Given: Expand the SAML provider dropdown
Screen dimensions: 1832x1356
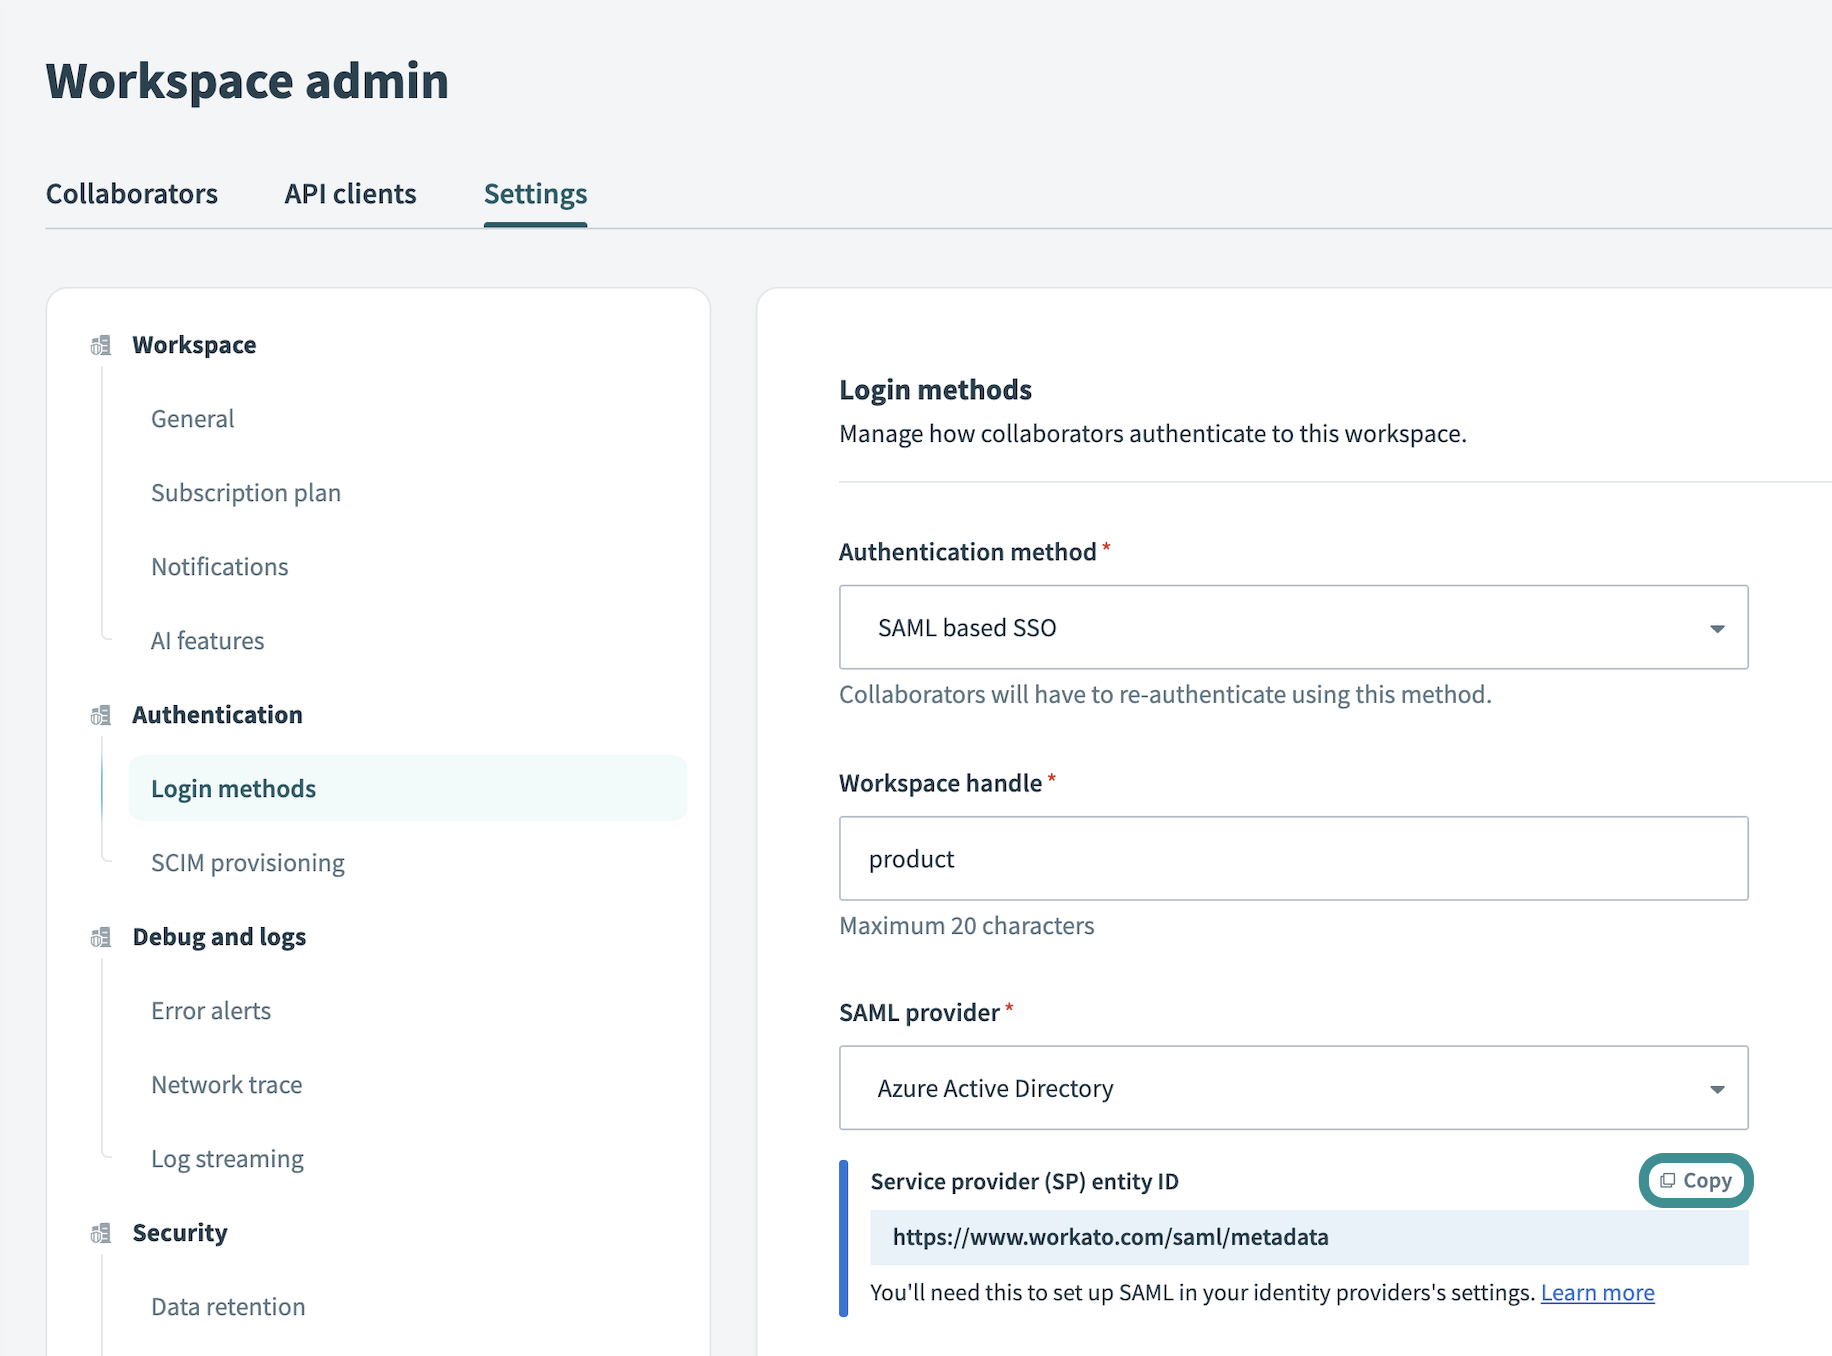Looking at the screenshot, I should (1292, 1088).
